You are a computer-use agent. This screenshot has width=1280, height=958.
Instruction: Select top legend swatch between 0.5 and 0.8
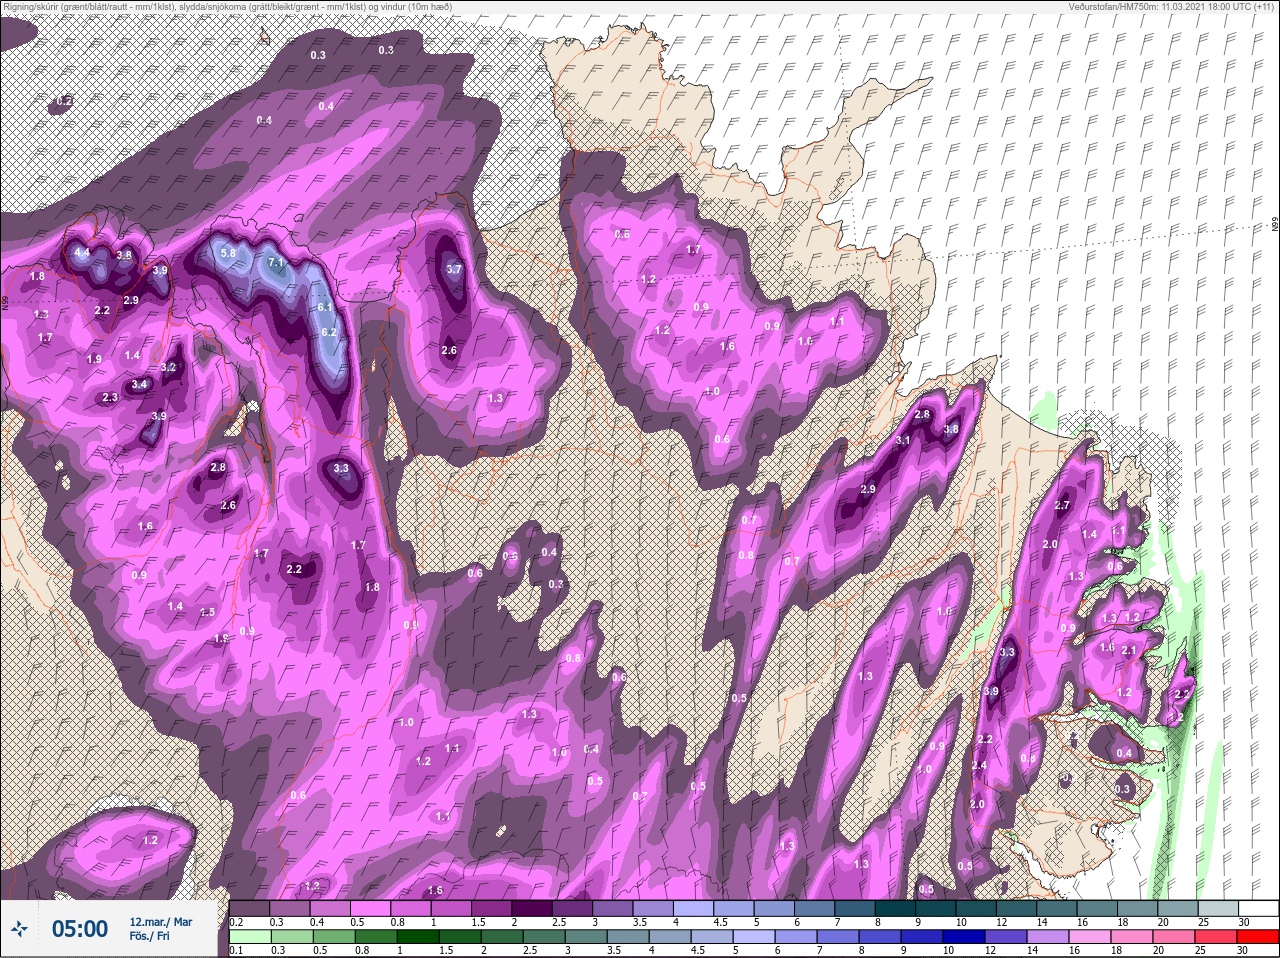[x=372, y=908]
